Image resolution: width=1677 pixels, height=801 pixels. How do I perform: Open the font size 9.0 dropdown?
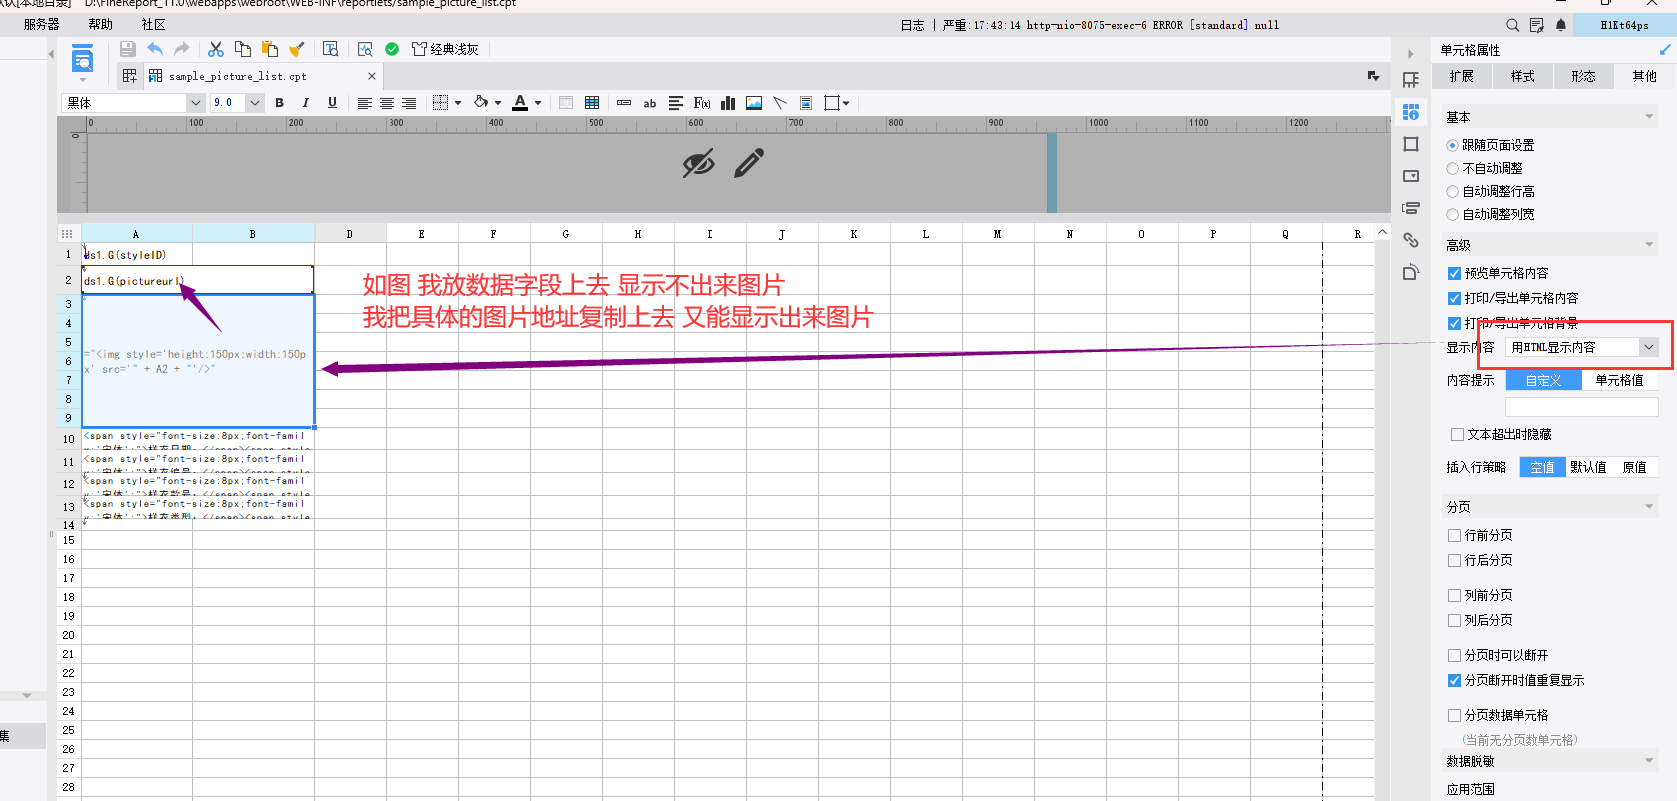point(255,103)
